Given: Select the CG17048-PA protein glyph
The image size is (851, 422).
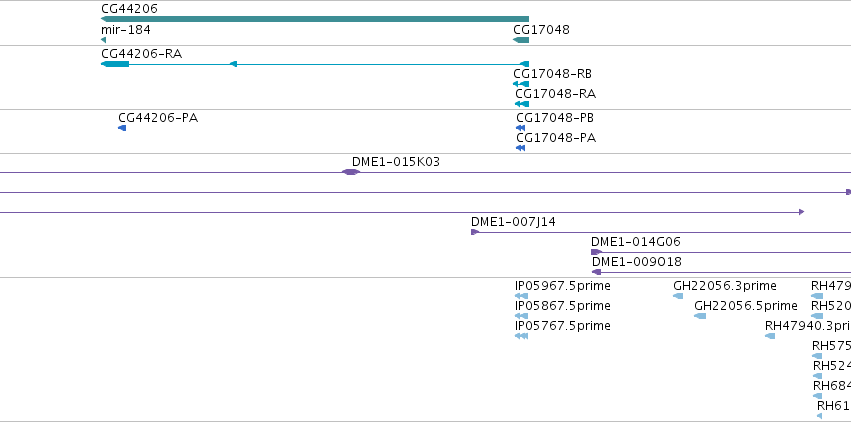Looking at the screenshot, I should pos(520,148).
